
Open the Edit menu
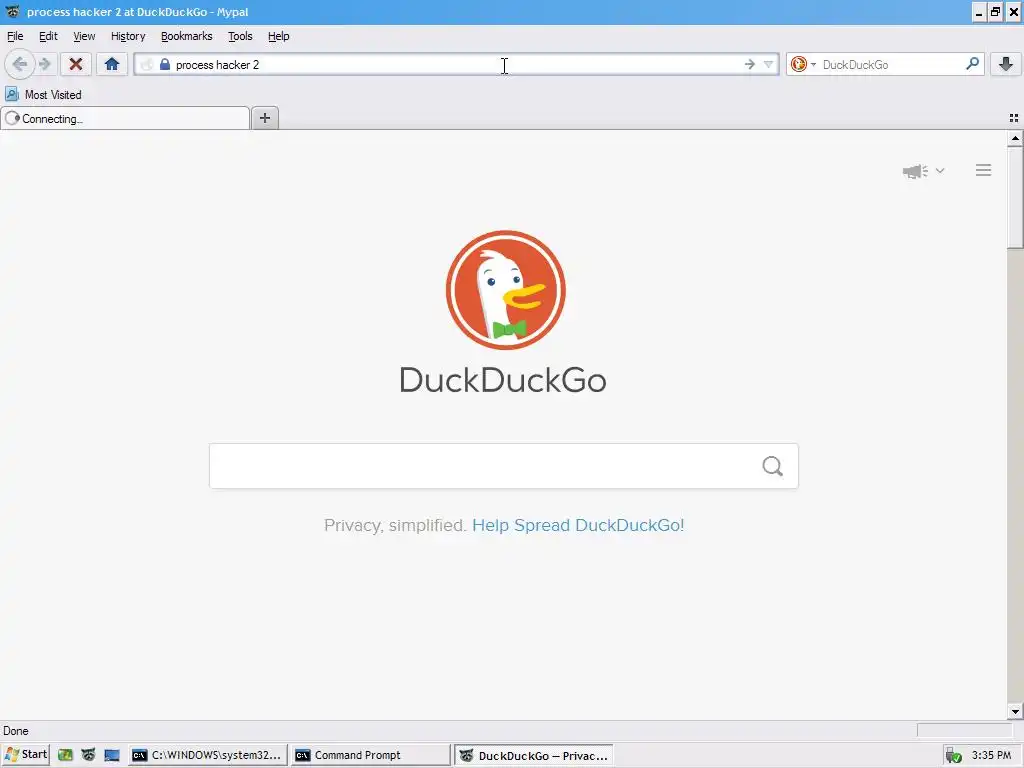click(x=48, y=36)
